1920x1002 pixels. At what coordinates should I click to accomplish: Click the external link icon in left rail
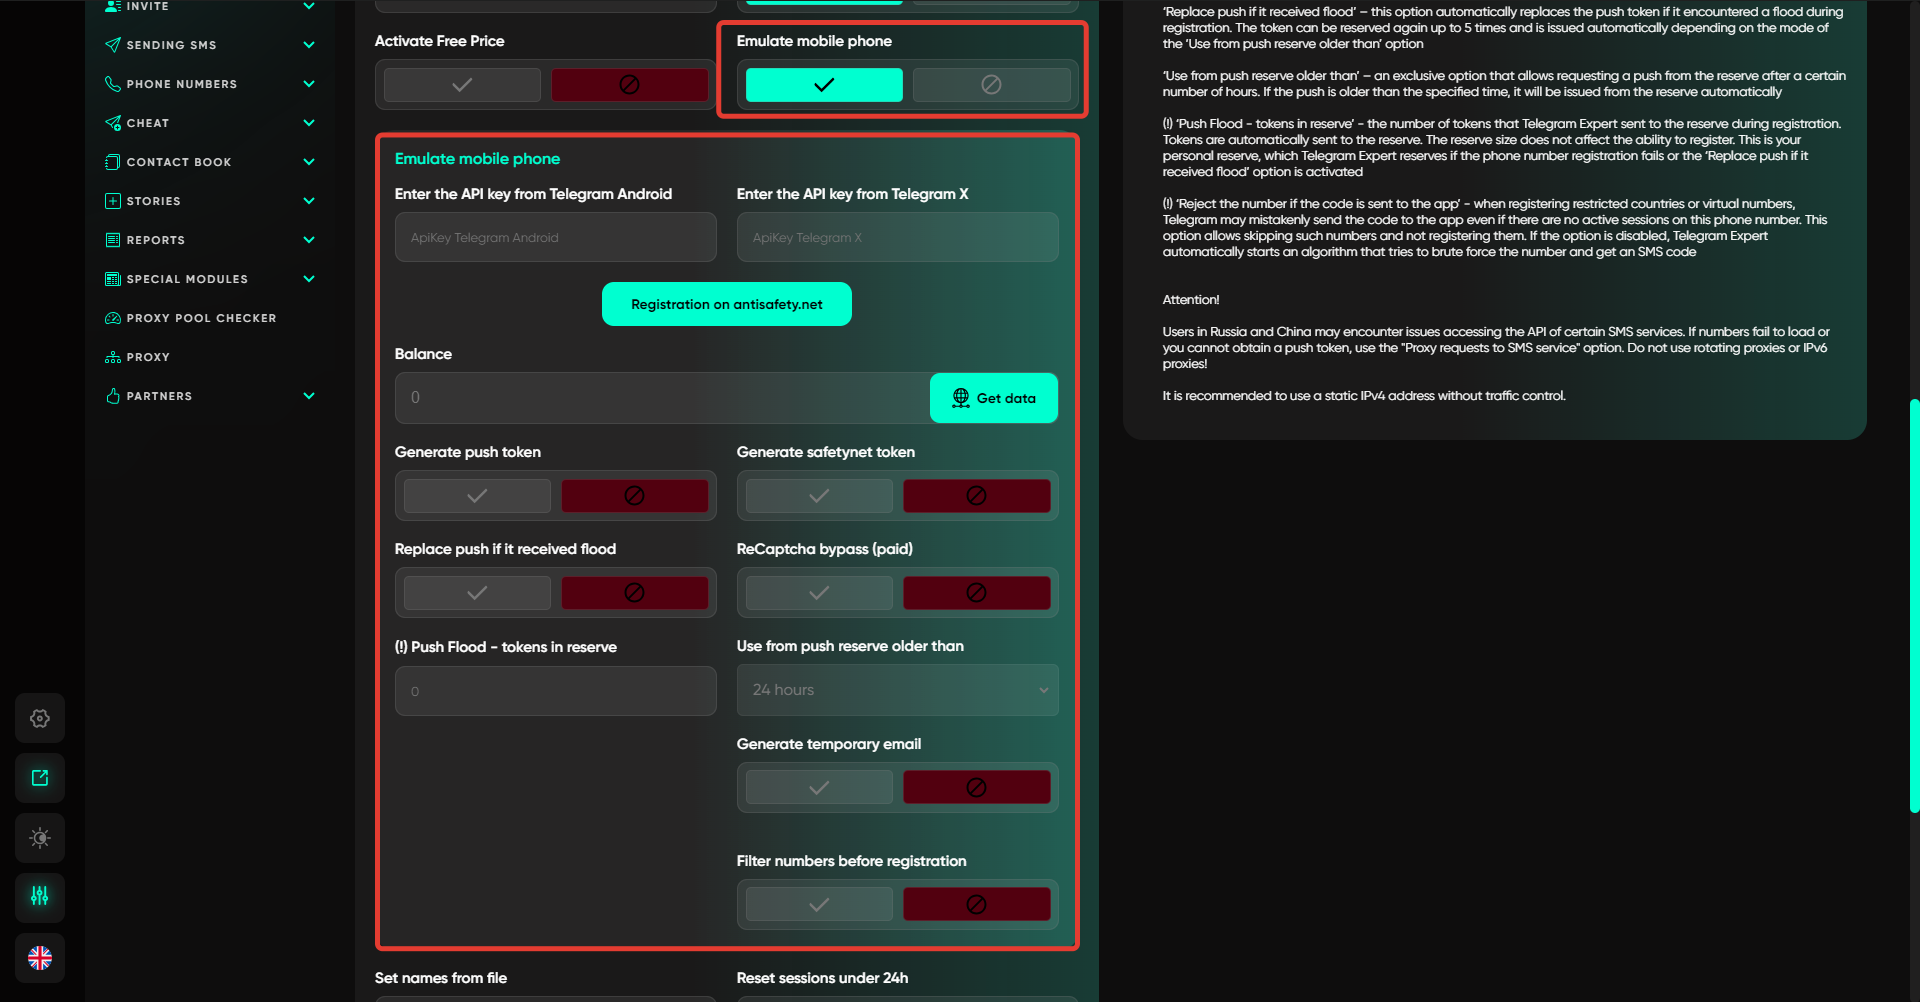pyautogui.click(x=40, y=778)
